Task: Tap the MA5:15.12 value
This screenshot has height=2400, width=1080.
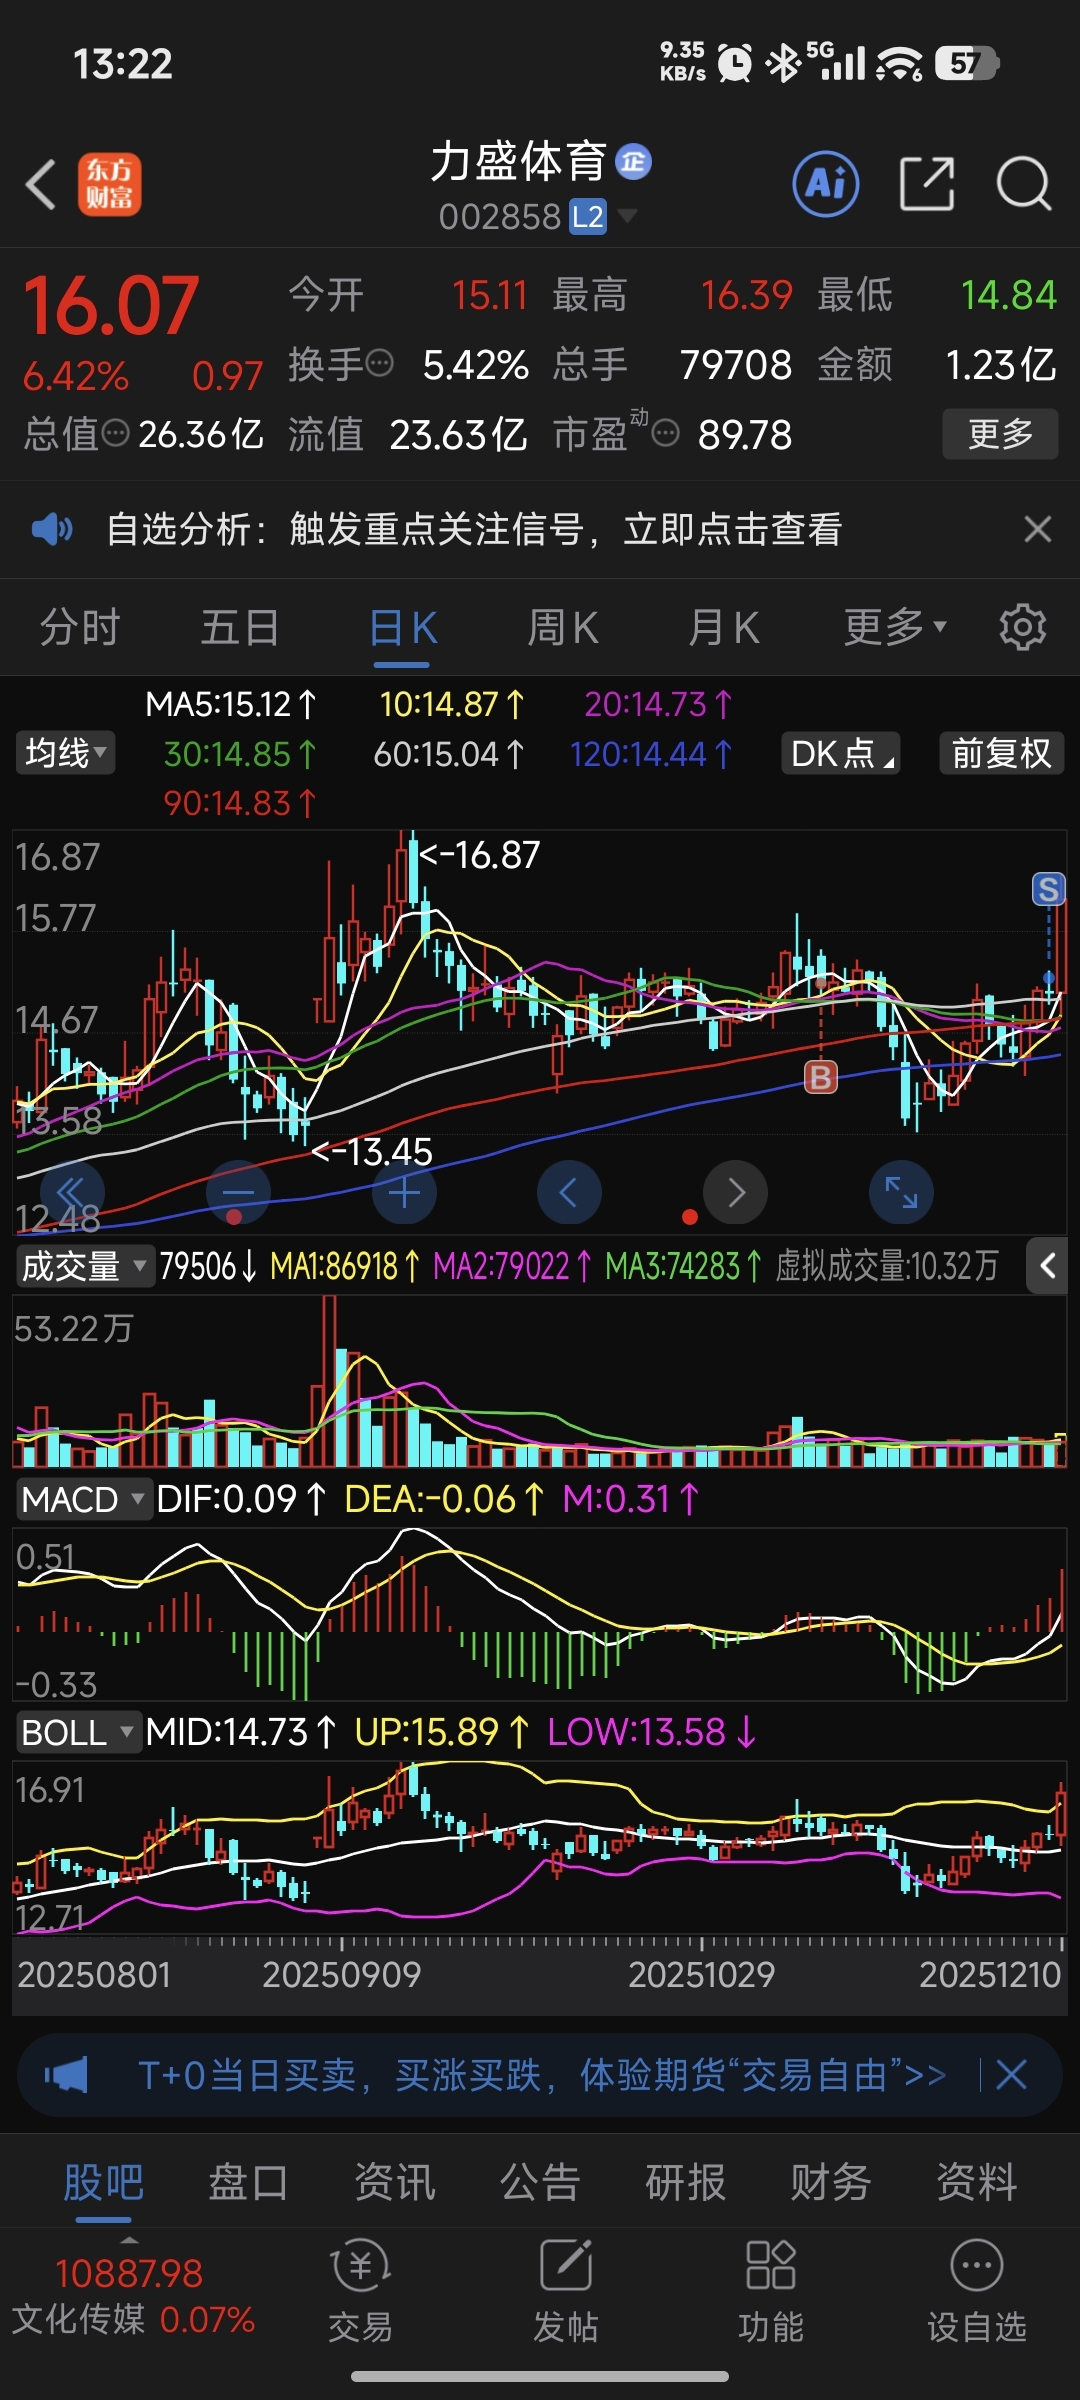Action: [x=231, y=704]
